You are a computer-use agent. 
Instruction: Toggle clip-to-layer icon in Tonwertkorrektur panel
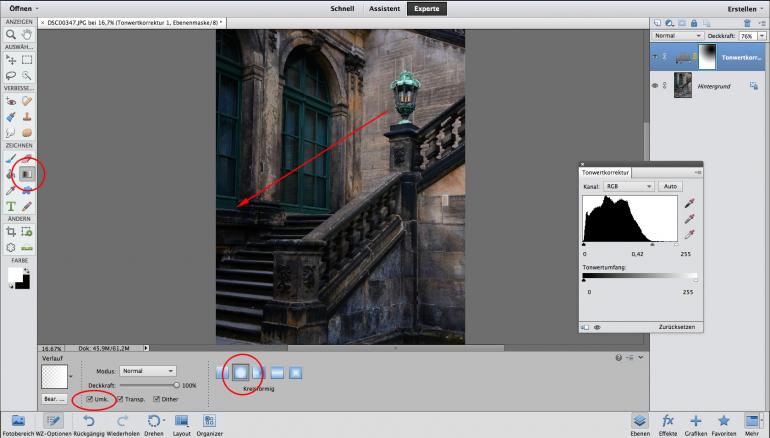tap(585, 327)
